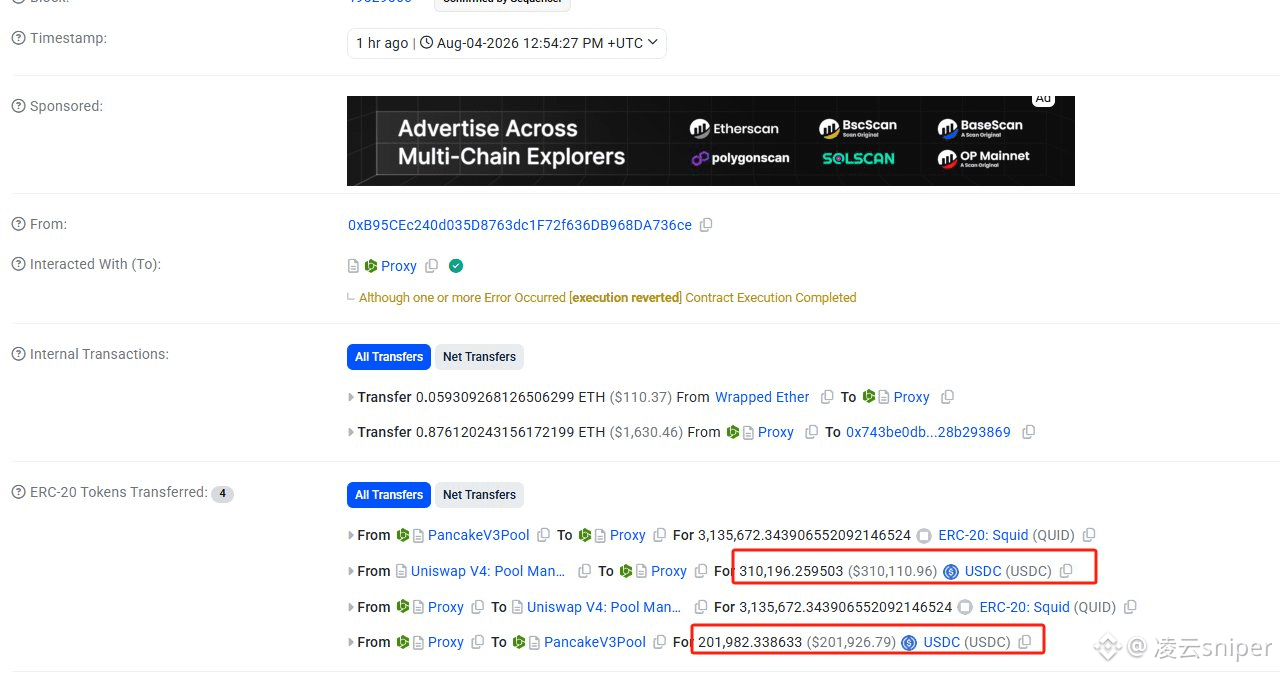The height and width of the screenshot is (673, 1280).
Task: Copy Uniswap V4 recipient address in Squid row
Action: 701,607
